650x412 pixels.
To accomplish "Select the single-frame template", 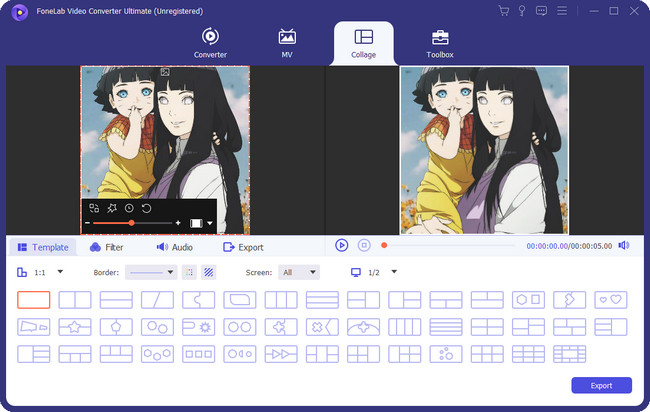I will (x=34, y=300).
